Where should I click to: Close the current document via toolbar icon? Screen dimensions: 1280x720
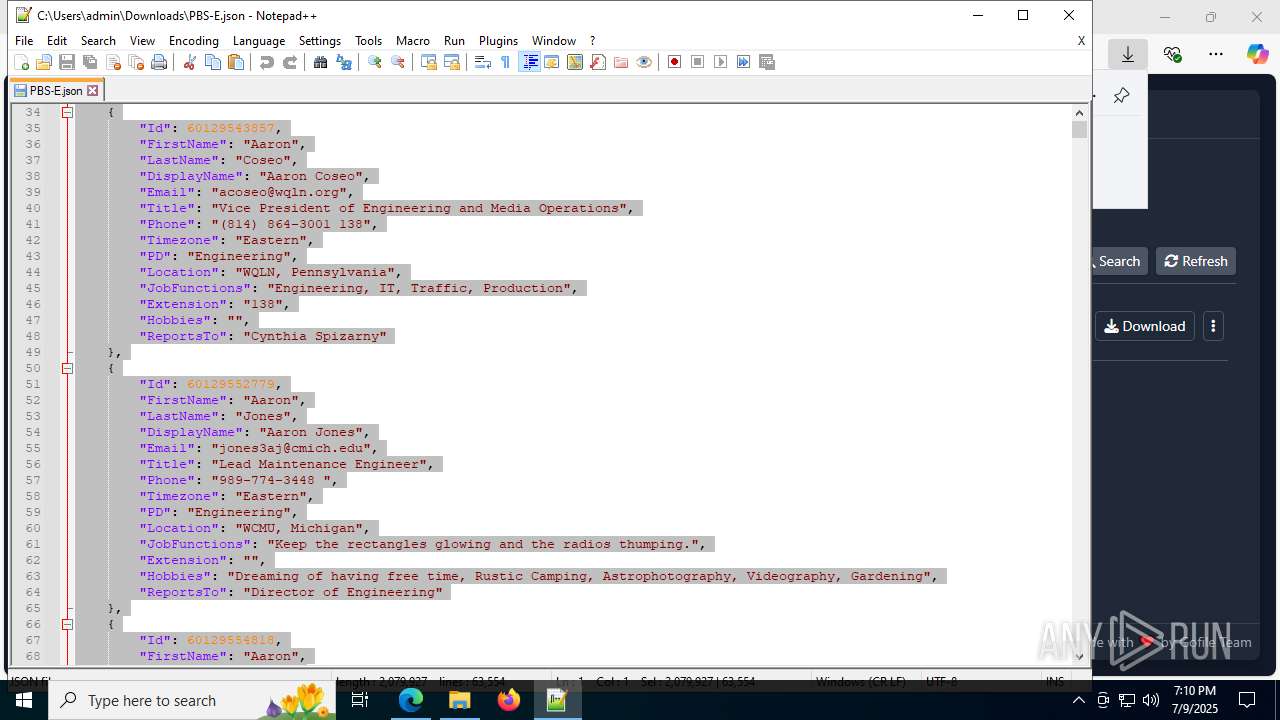point(113,62)
